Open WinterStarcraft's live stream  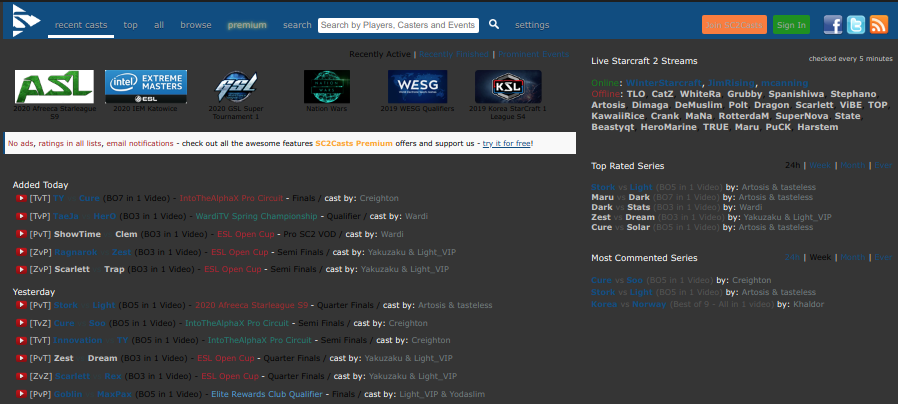[663, 83]
